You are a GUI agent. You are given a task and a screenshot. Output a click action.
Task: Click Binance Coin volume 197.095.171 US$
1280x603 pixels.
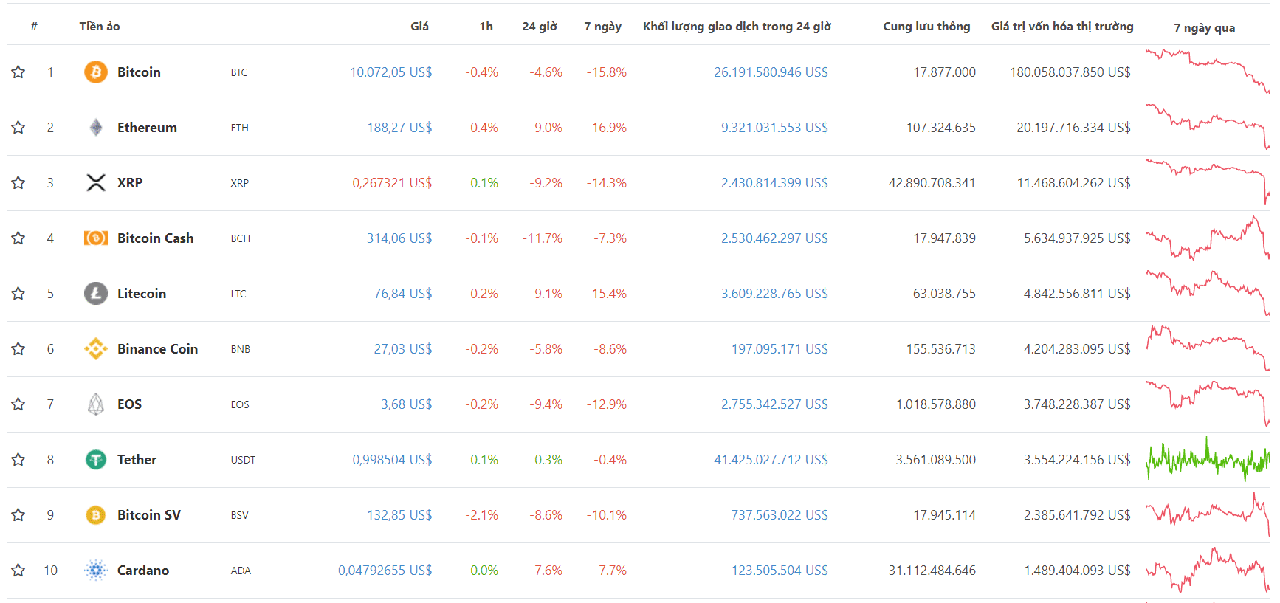pyautogui.click(x=779, y=349)
